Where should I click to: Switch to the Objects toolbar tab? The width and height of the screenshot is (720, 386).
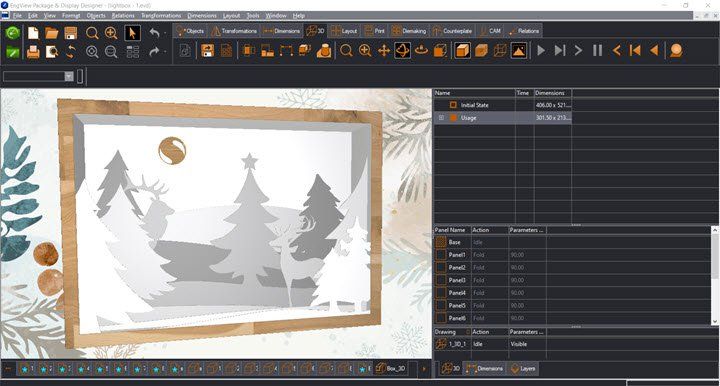click(190, 31)
